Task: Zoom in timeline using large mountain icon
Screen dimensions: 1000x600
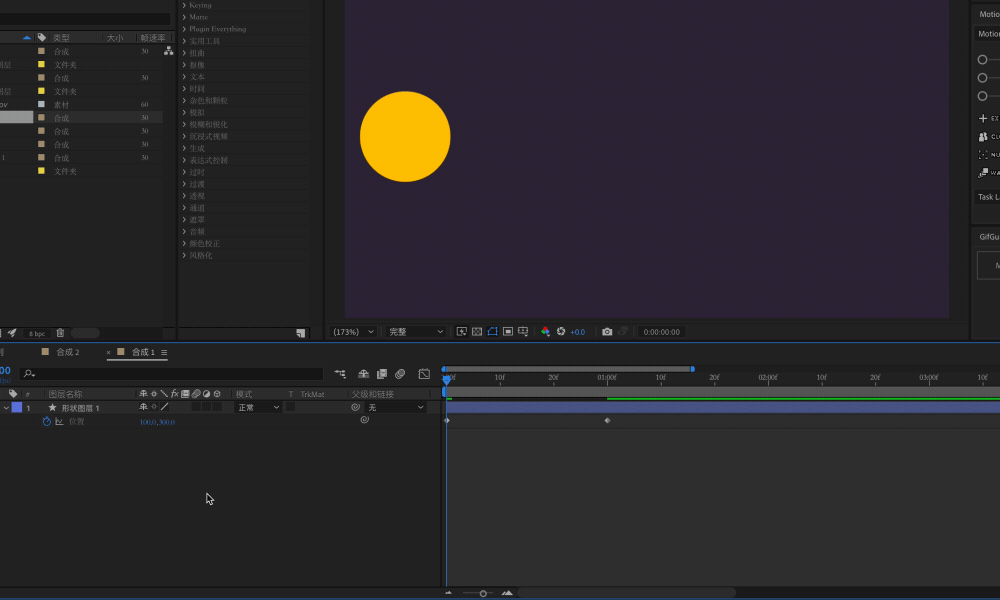Action: coord(507,593)
